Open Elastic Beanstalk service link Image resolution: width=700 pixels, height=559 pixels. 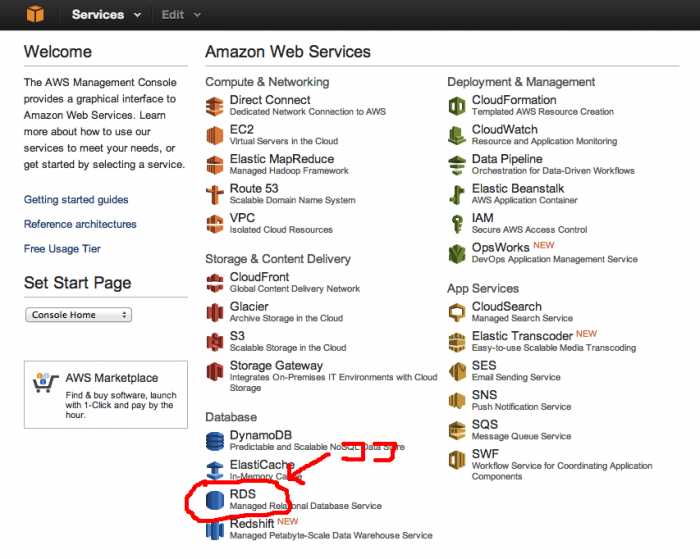(x=518, y=188)
